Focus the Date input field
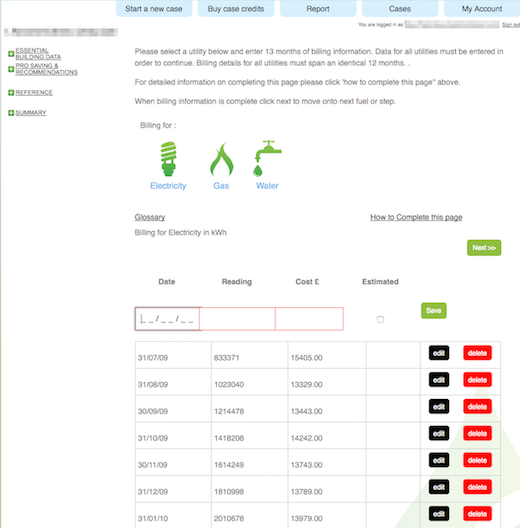520x528 pixels. (167, 319)
